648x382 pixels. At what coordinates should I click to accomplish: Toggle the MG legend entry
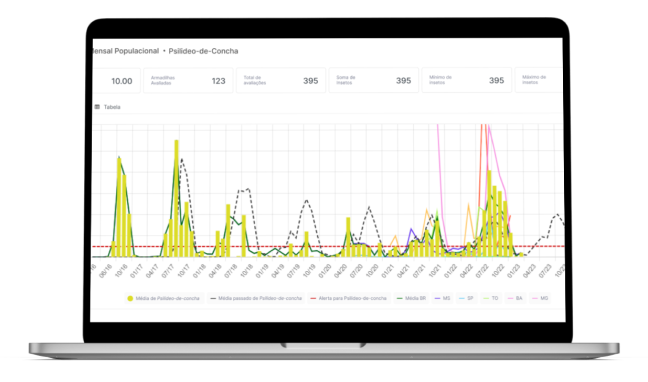pos(541,298)
